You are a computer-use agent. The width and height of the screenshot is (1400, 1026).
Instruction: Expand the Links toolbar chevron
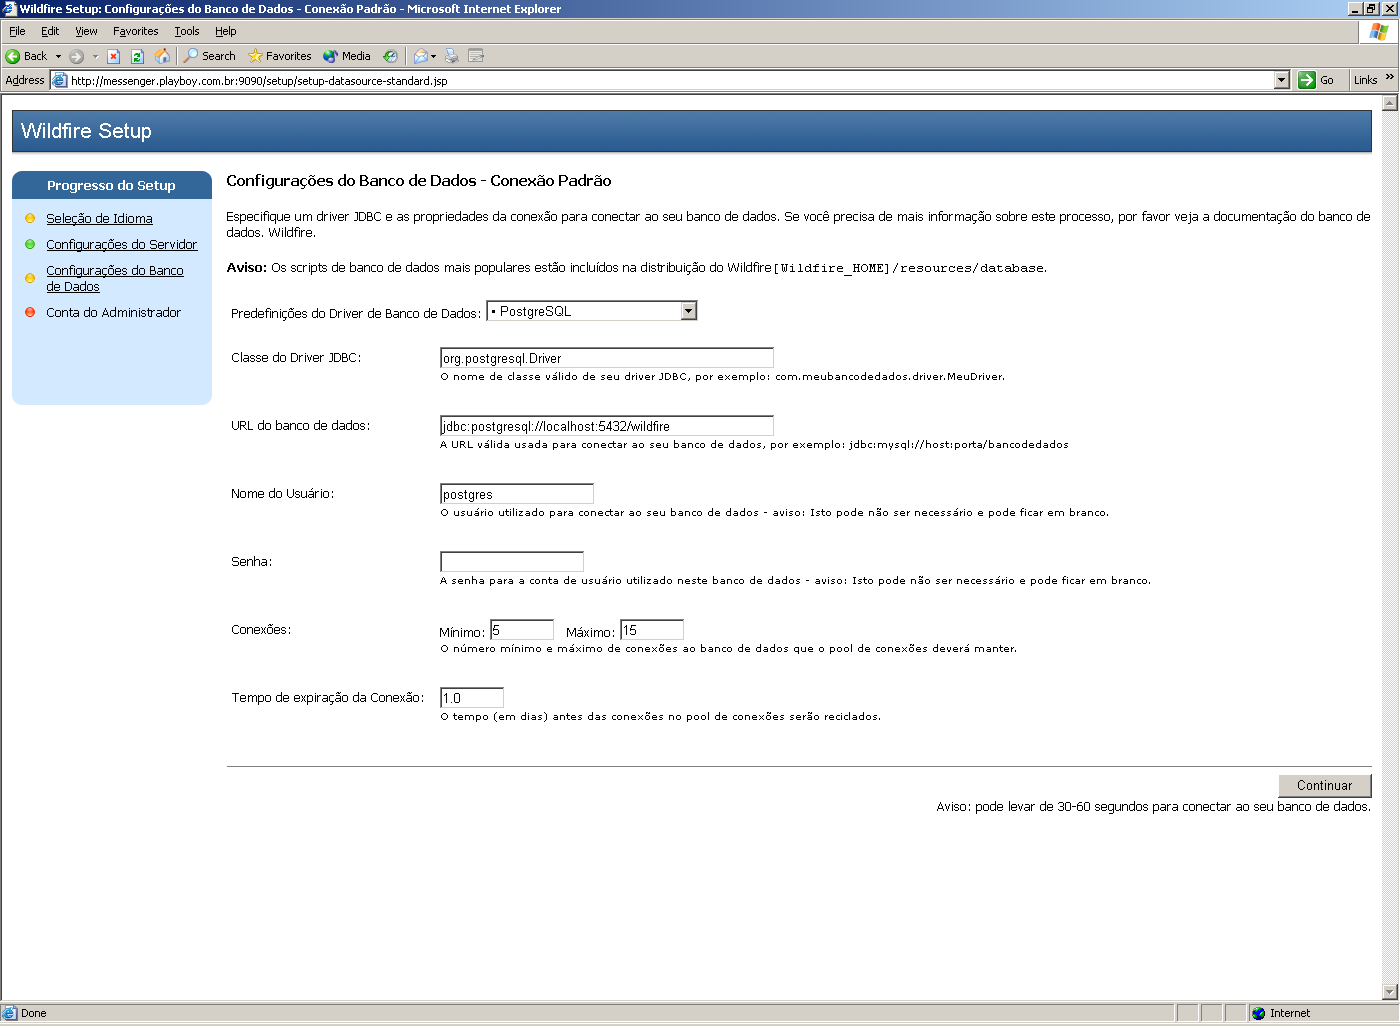pos(1389,78)
